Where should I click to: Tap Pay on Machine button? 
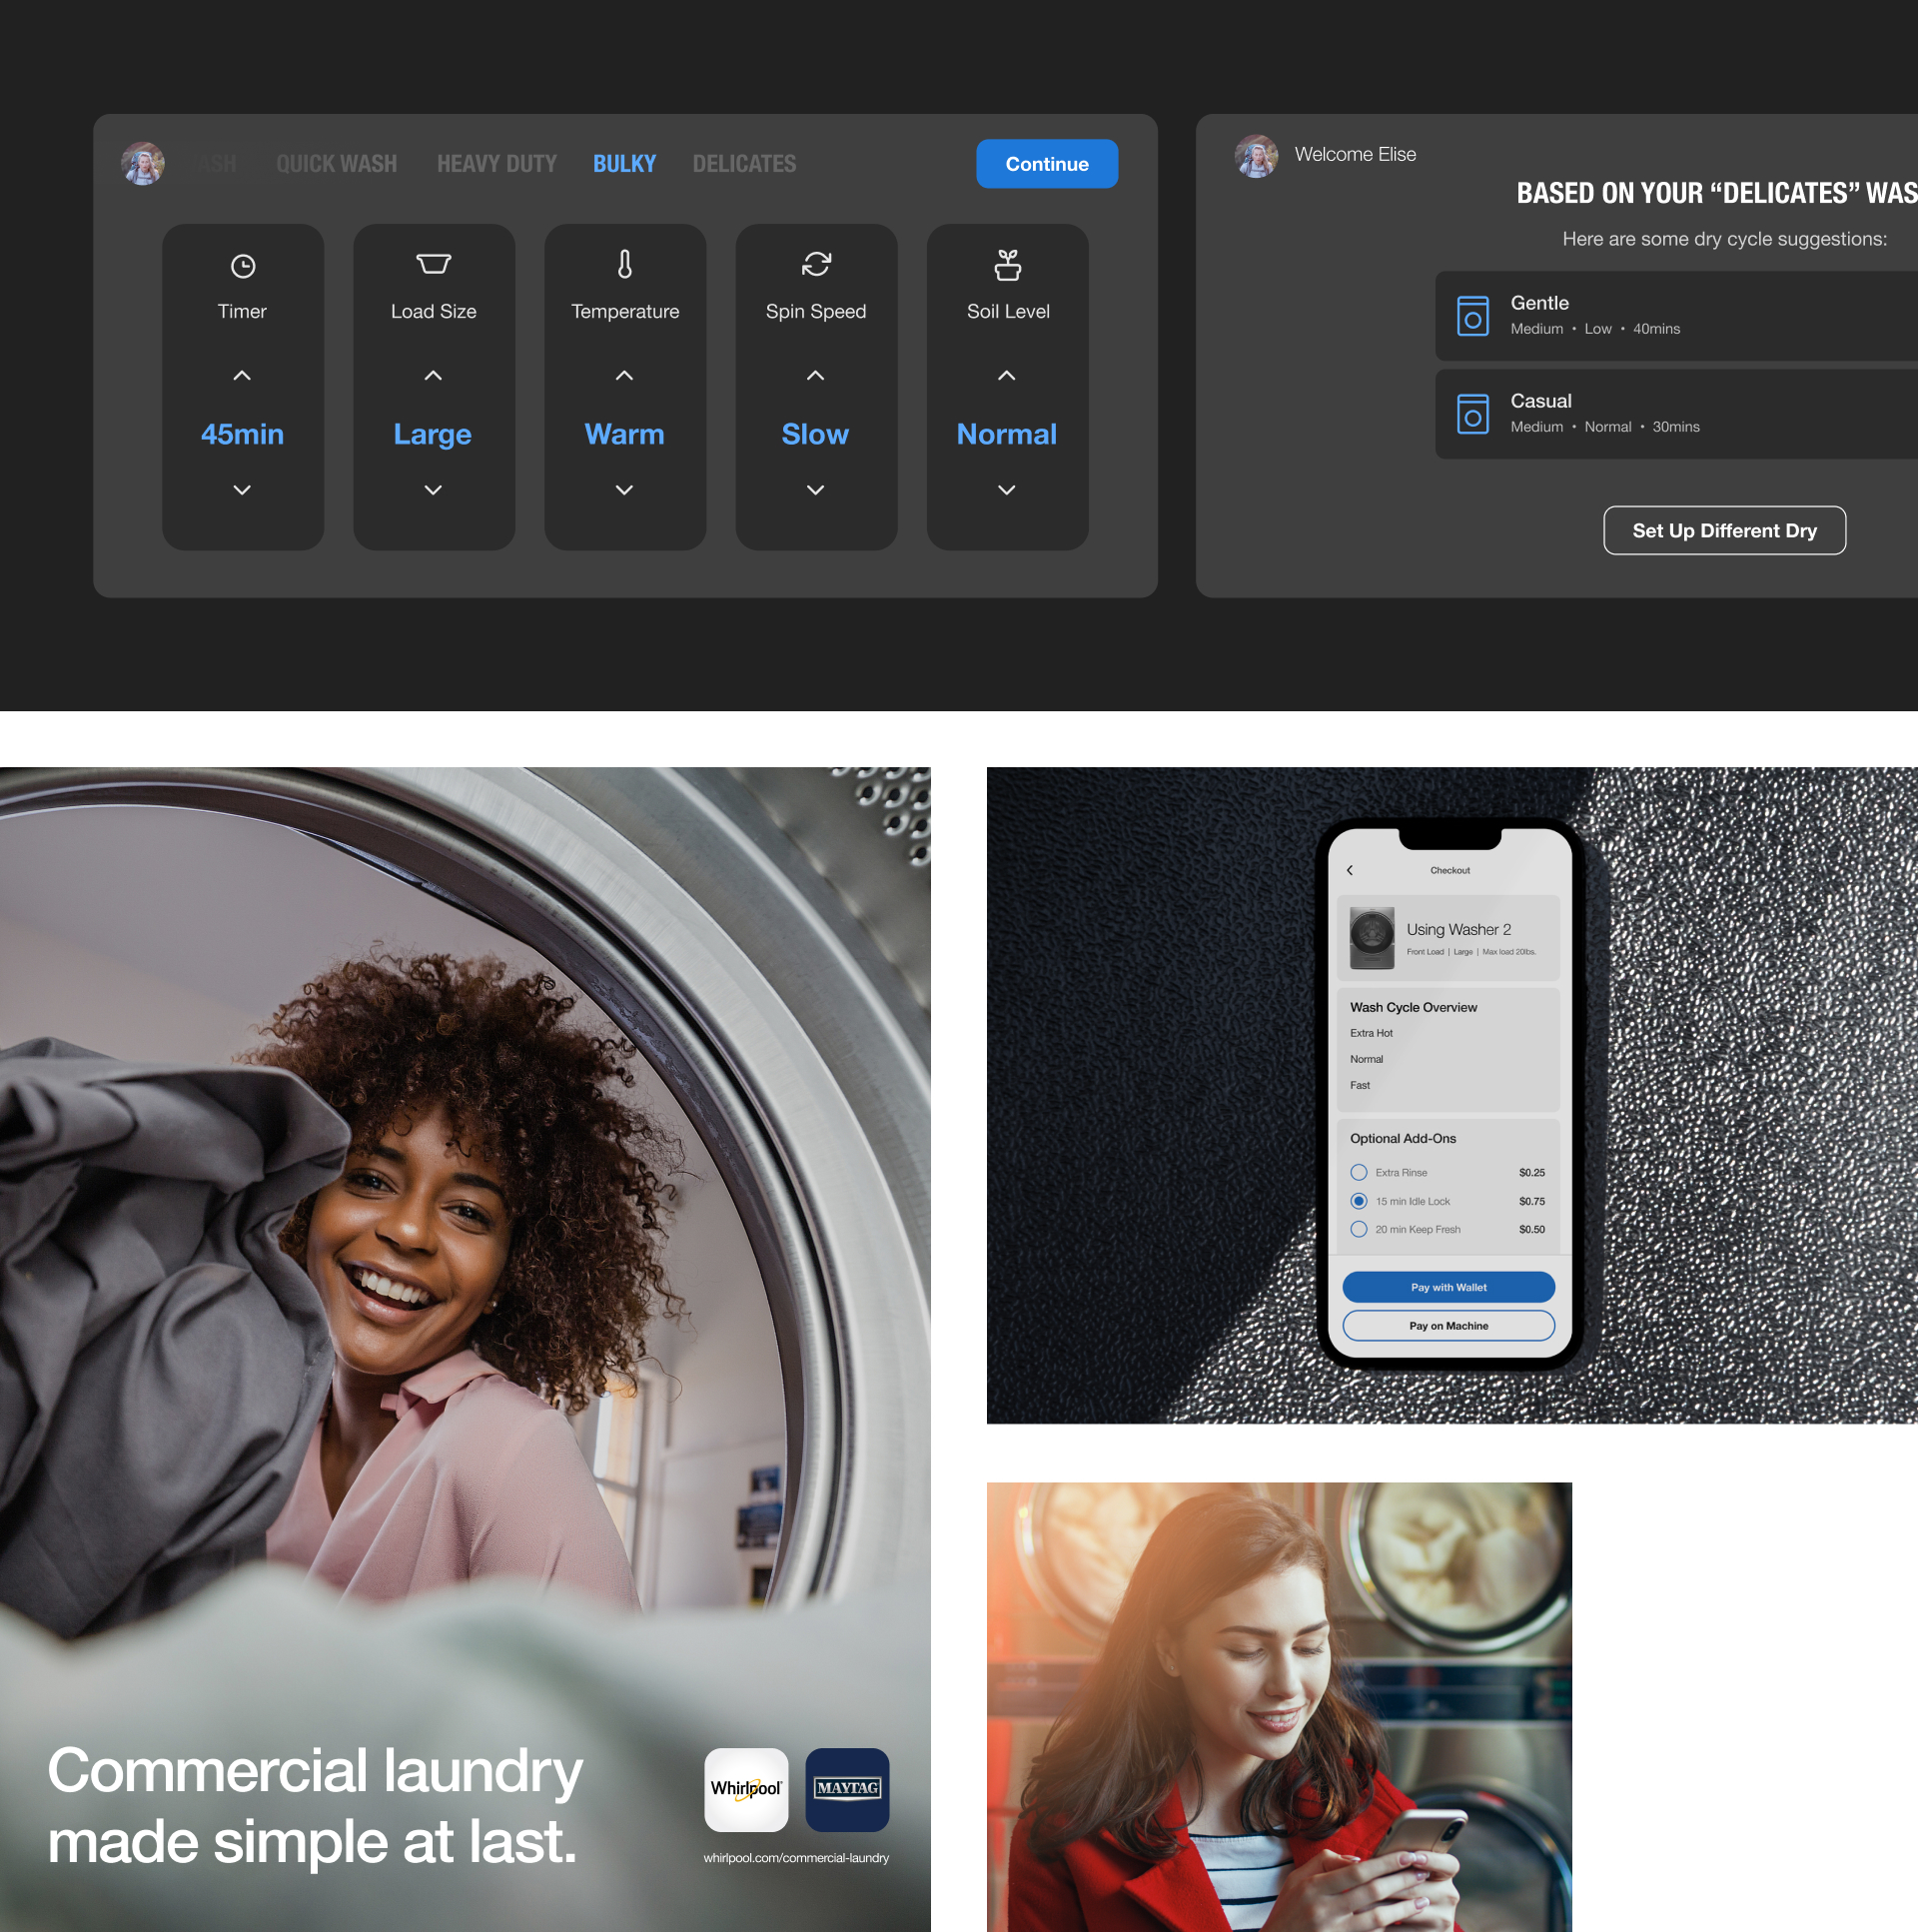point(1447,1325)
